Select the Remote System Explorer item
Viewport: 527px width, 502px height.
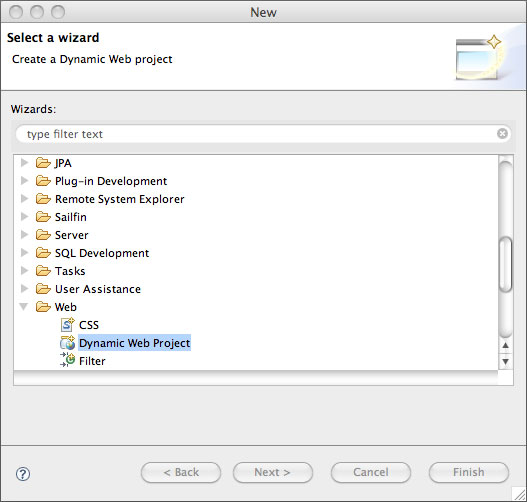[120, 199]
